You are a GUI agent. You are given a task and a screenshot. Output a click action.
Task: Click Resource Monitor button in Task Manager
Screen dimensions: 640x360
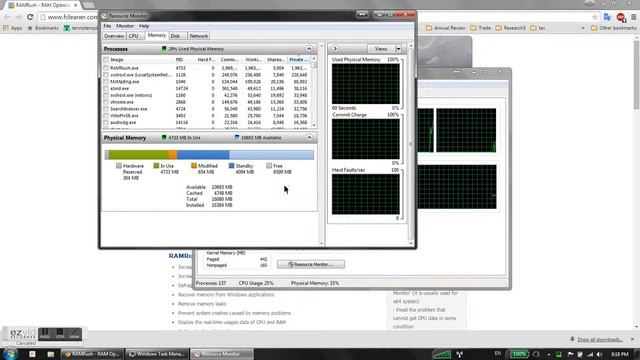311,264
